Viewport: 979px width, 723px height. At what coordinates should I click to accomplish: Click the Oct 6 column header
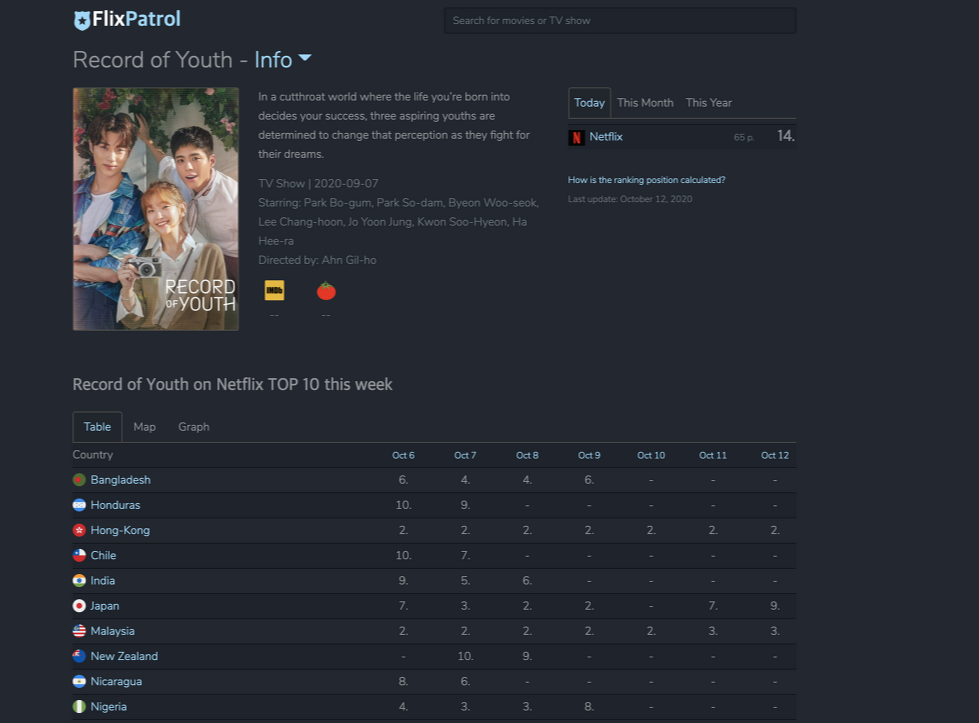[x=403, y=455]
